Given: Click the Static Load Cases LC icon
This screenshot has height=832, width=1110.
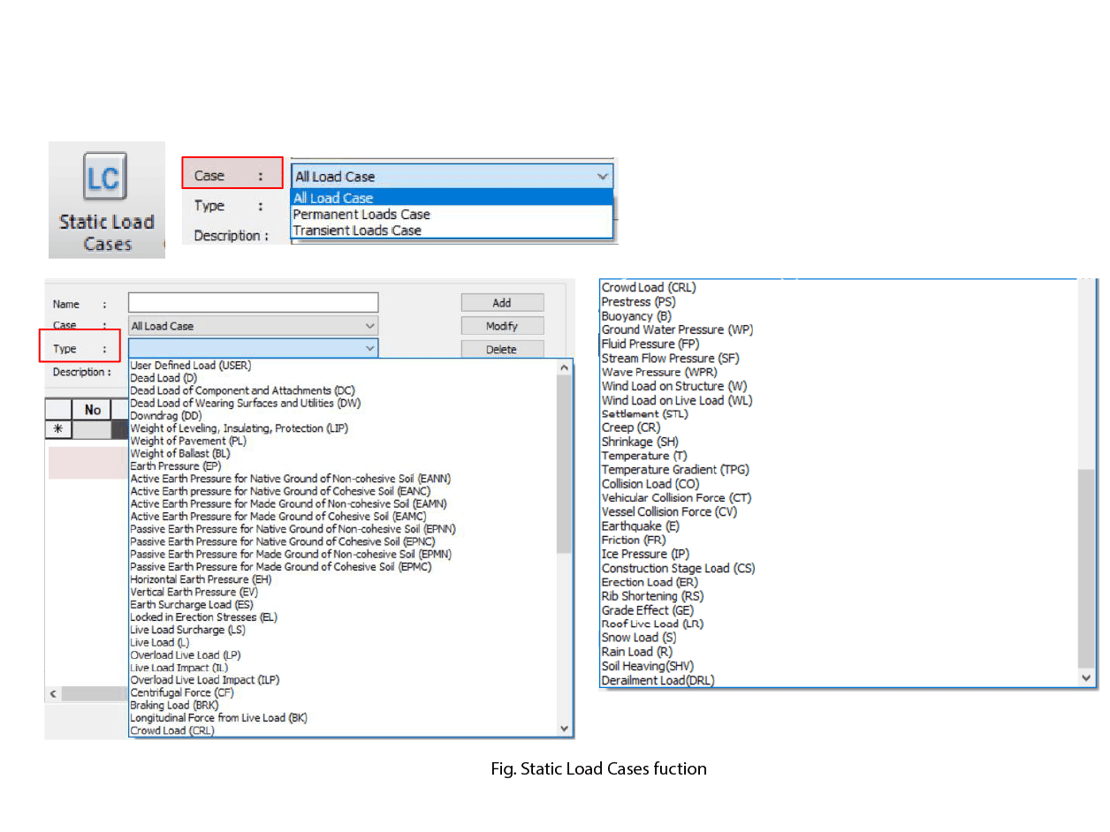Looking at the screenshot, I should 105,176.
